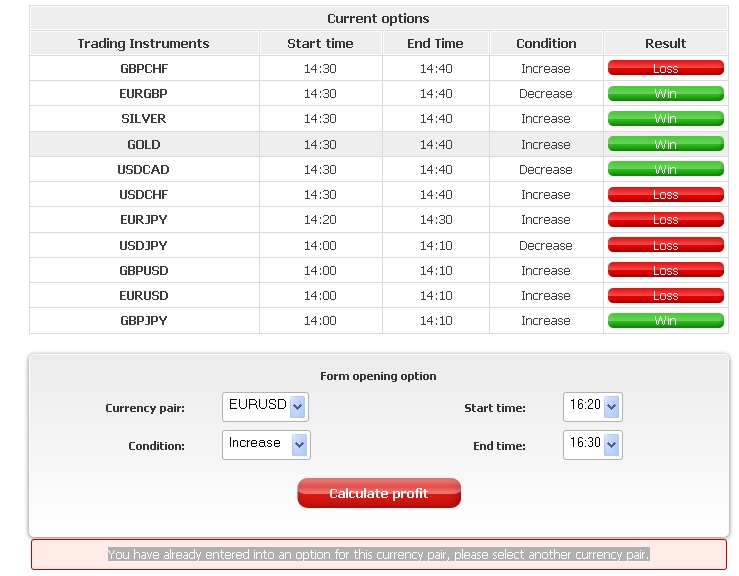Screen dimensions: 739x576
Task: Click the already-entered option error message
Action: click(378, 554)
